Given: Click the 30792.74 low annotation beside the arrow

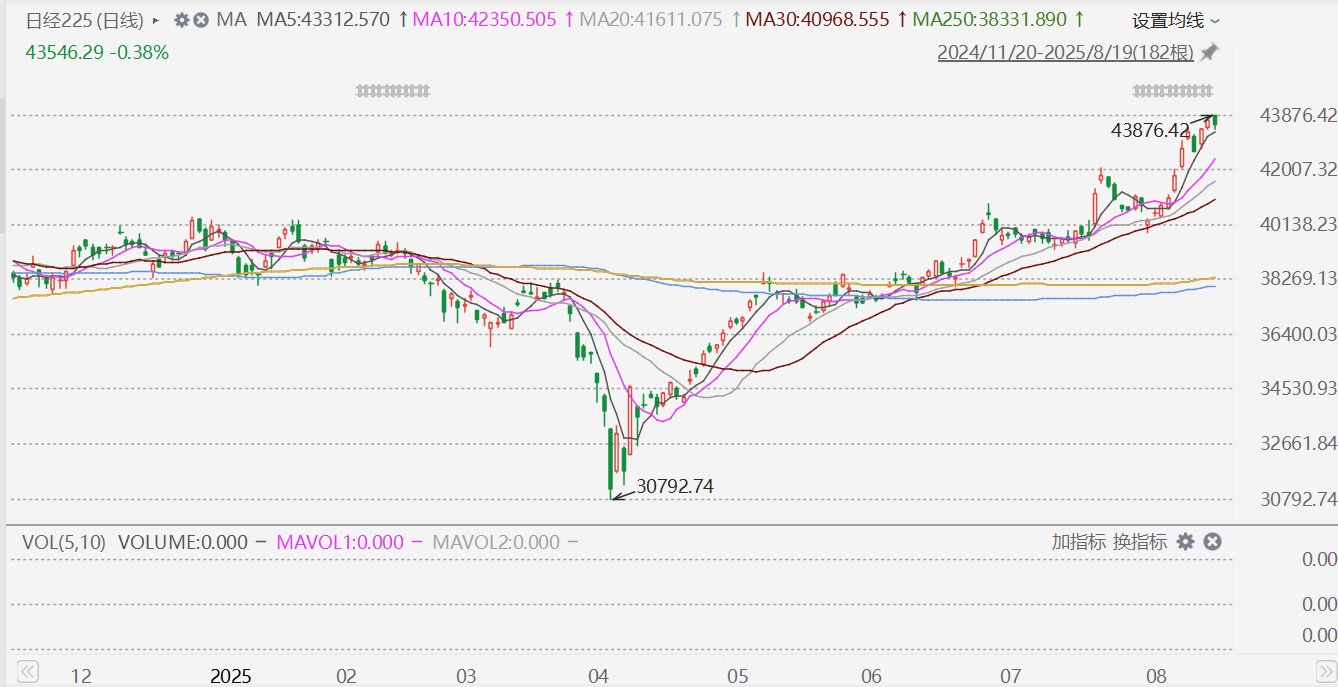Looking at the screenshot, I should click(676, 486).
